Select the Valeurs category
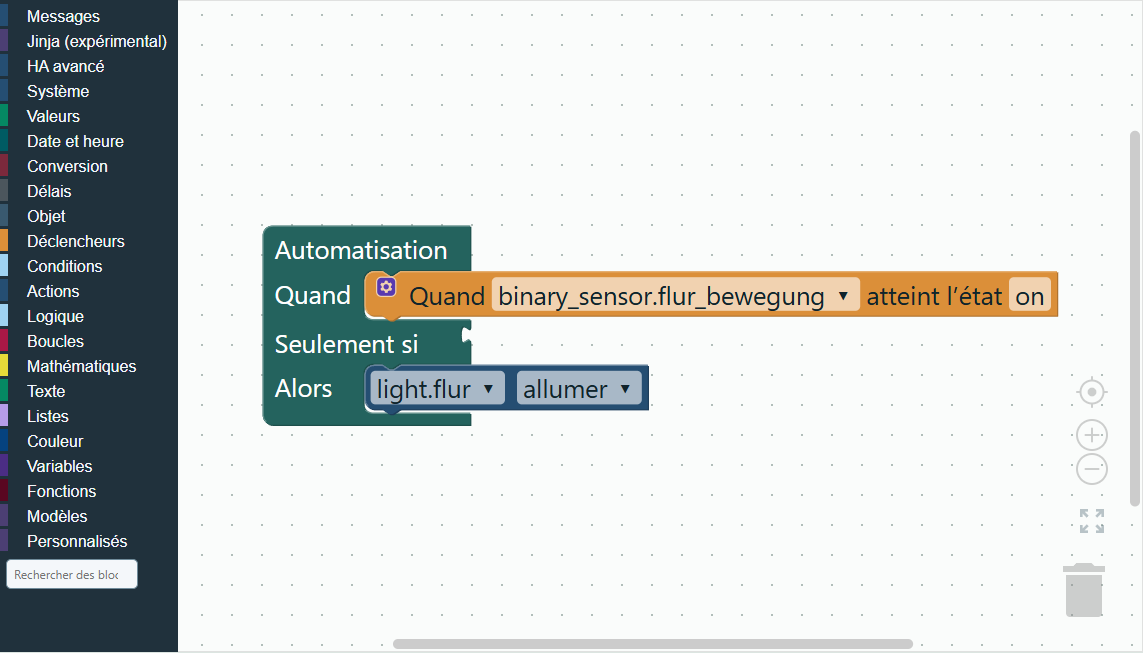This screenshot has width=1143, height=653. click(89, 116)
